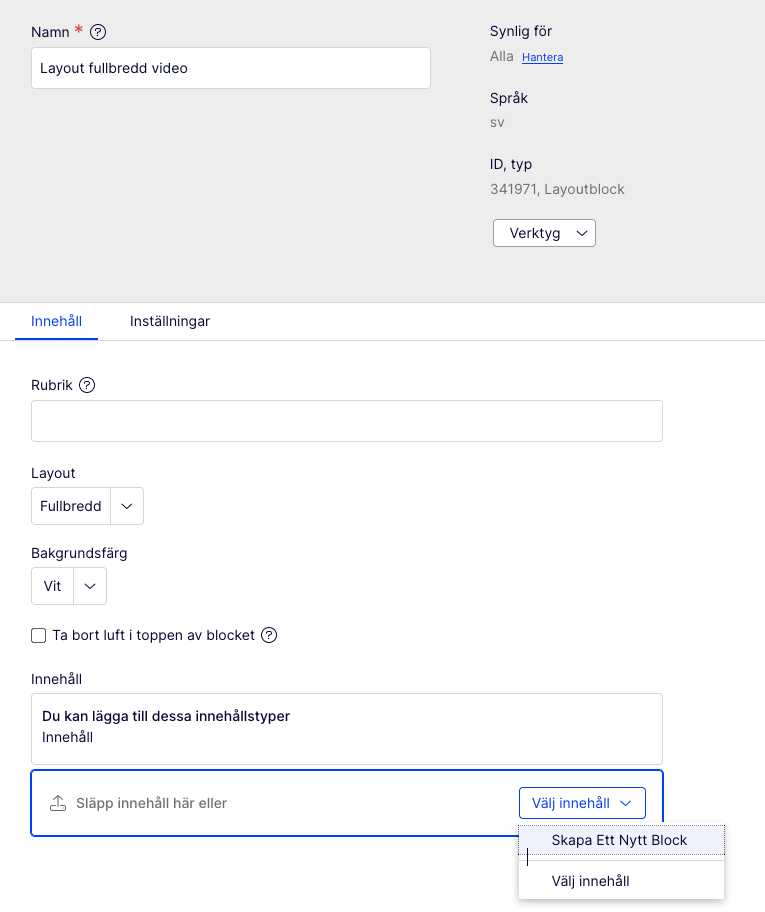Expand the Layout dropdown arrow
765x912 pixels.
pyautogui.click(x=127, y=506)
